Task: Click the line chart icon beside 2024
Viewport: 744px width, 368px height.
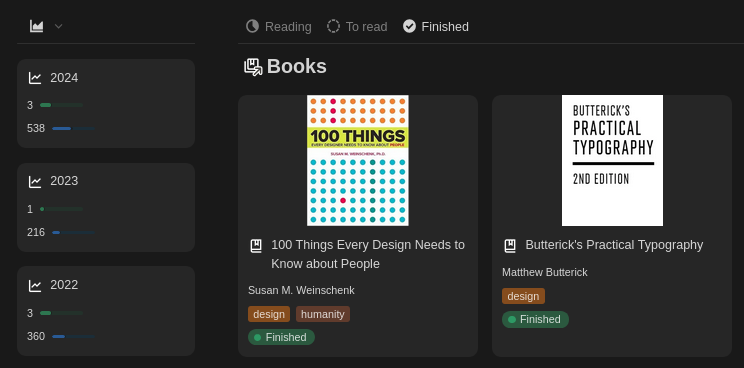Action: click(x=35, y=78)
